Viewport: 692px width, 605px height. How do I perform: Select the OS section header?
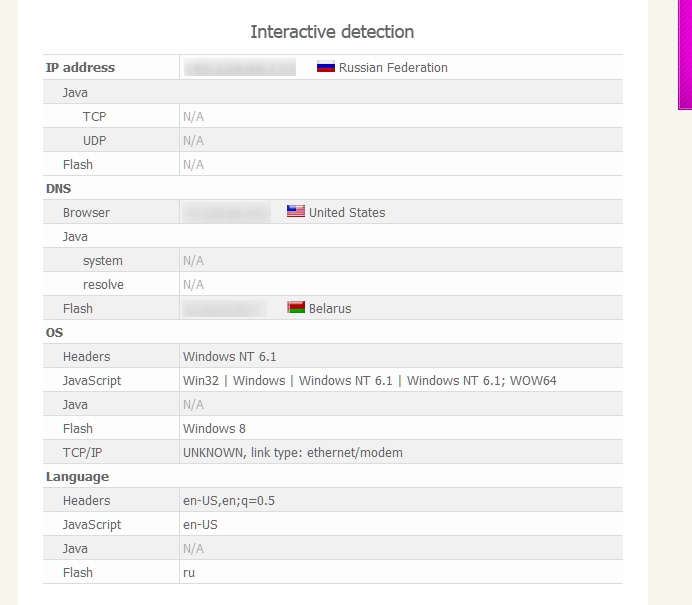[x=54, y=332]
